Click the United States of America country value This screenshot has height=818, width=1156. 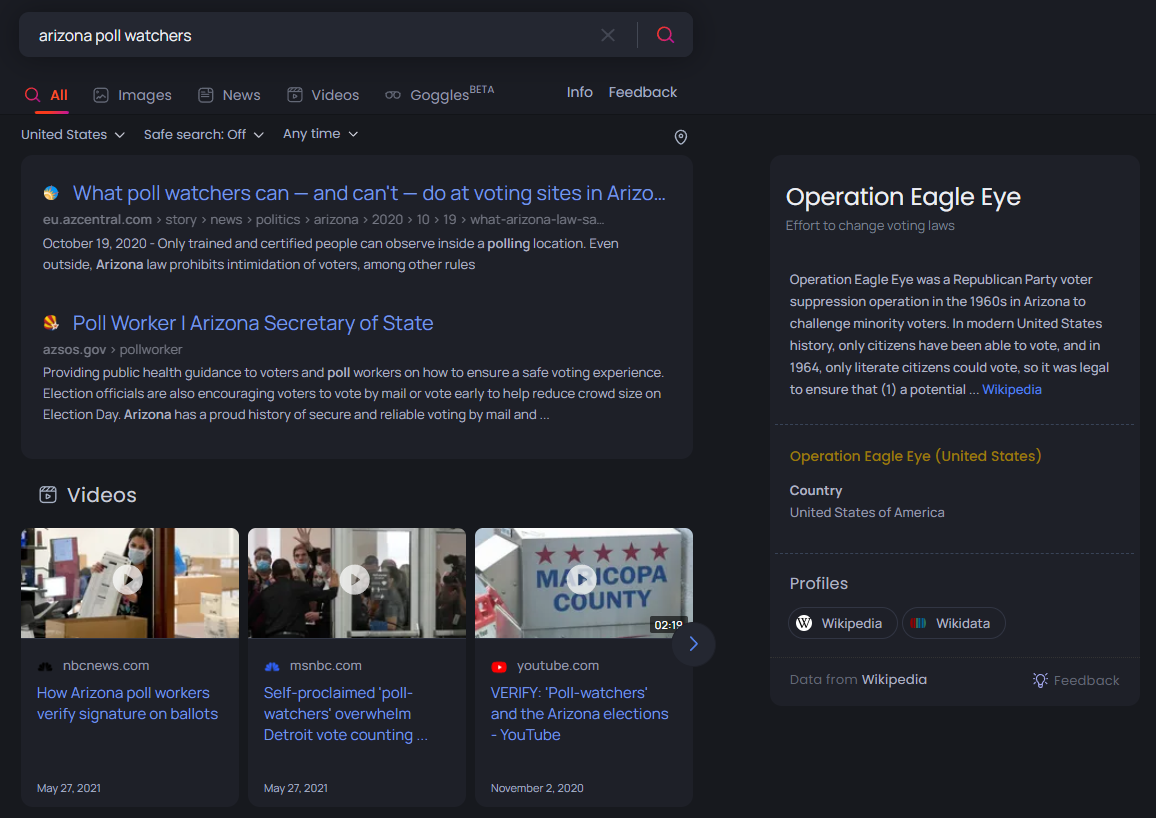[867, 512]
